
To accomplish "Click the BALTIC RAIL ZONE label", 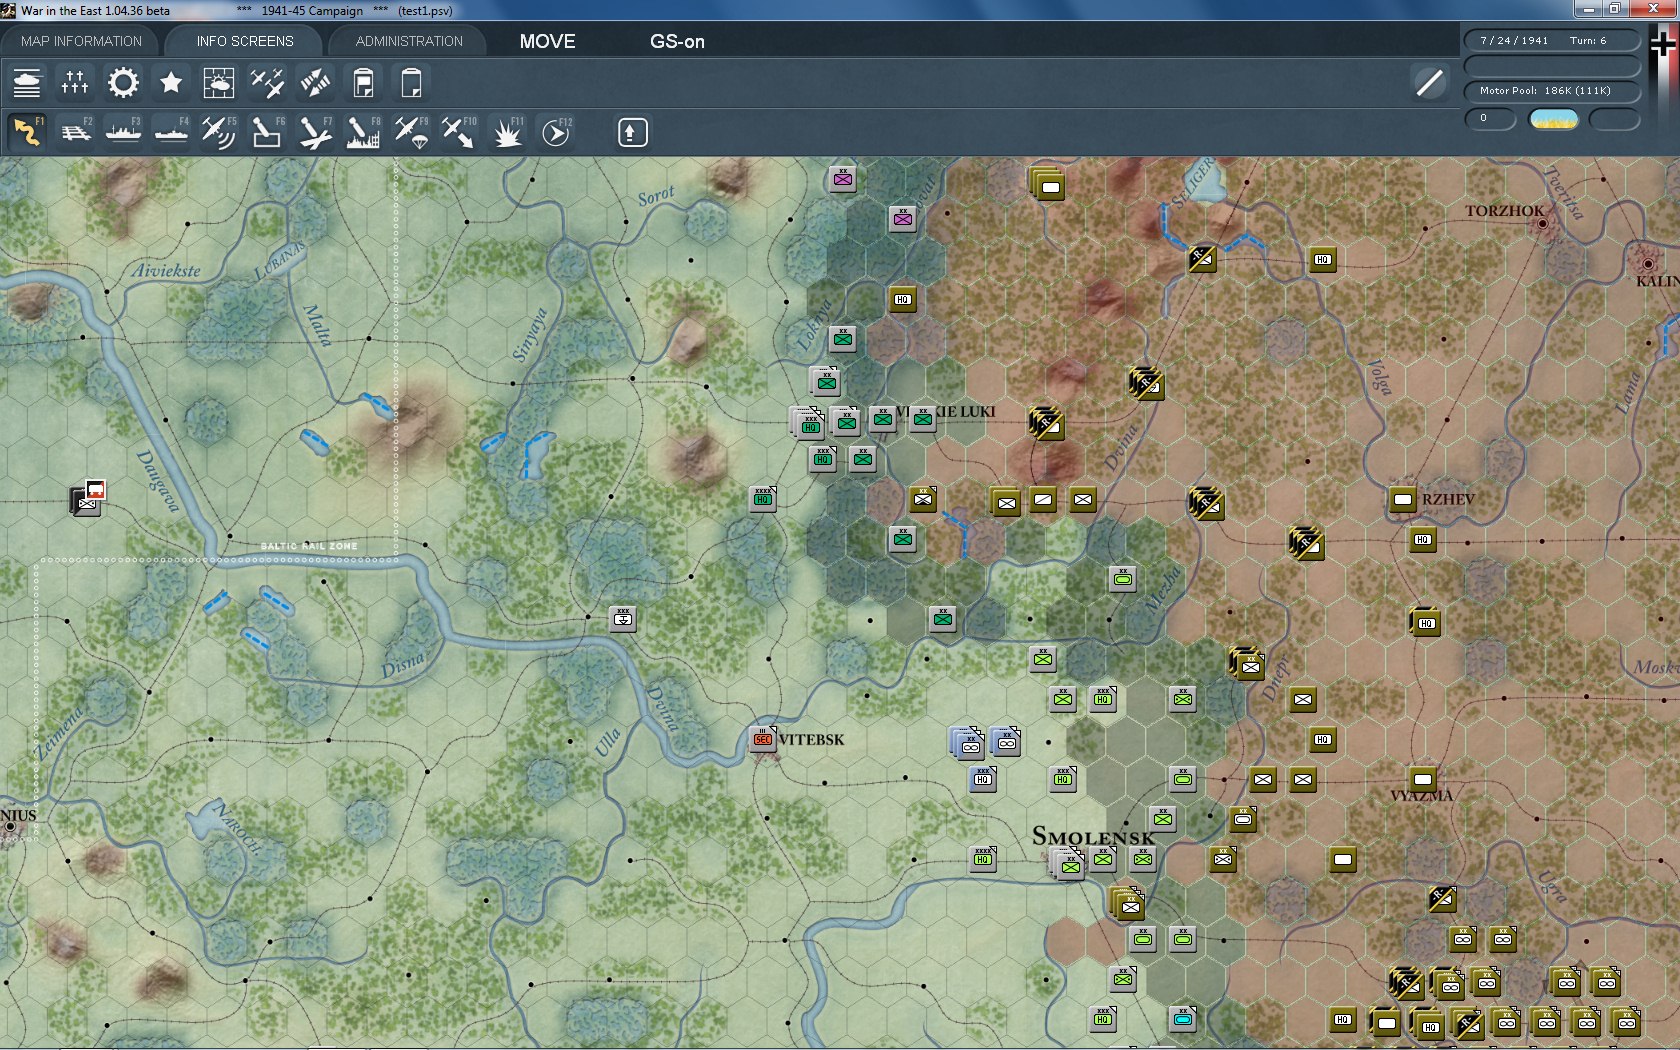I will (309, 546).
